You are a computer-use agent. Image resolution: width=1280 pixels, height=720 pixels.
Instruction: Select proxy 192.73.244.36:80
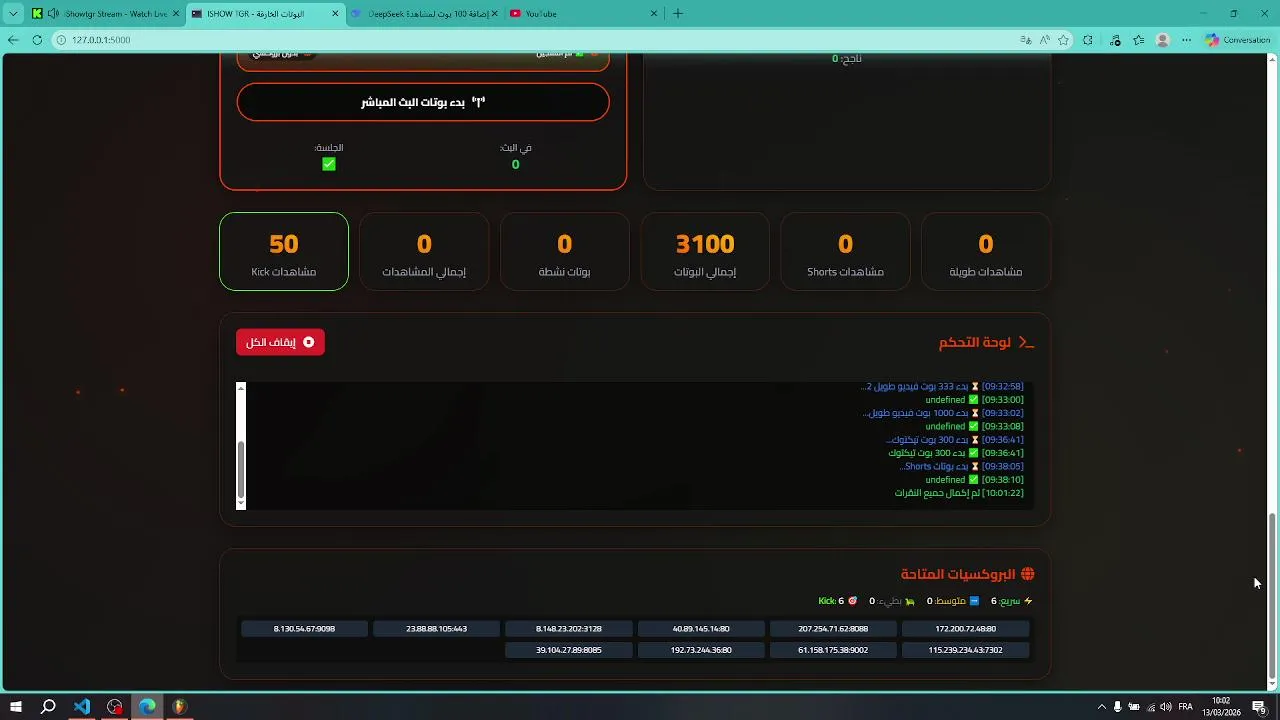coord(701,650)
